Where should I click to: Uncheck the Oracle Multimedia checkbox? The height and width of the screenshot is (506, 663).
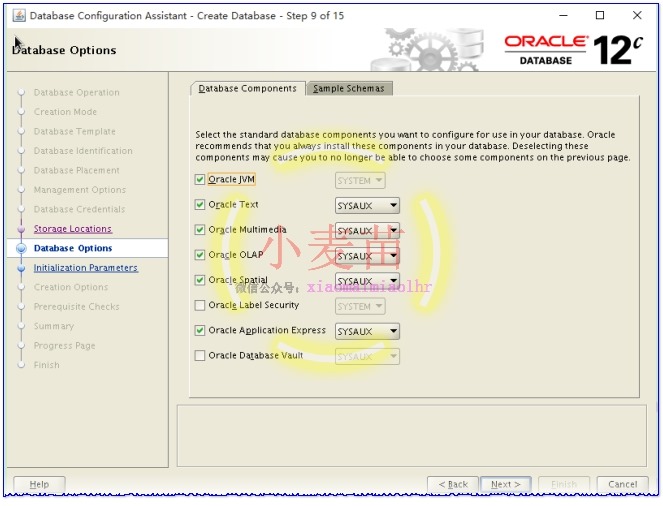coord(200,230)
